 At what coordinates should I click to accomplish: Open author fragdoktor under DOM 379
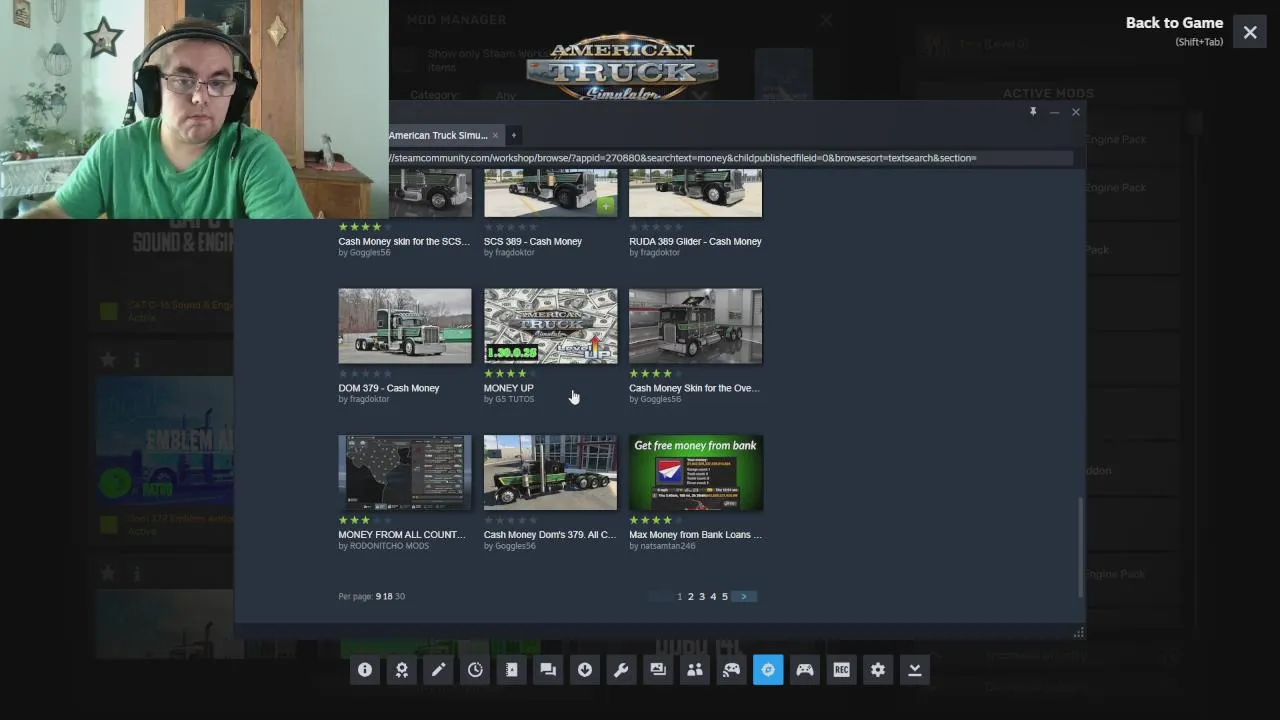(x=369, y=399)
